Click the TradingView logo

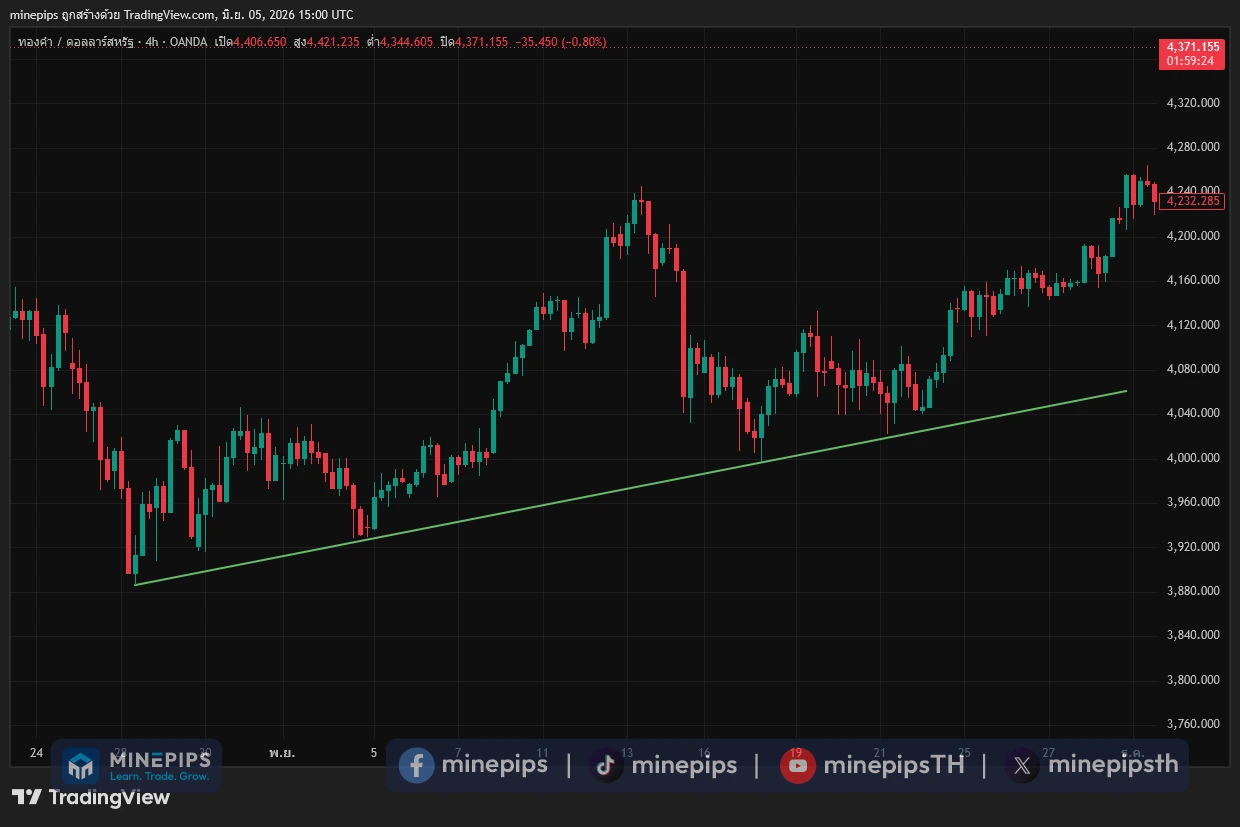pos(91,797)
